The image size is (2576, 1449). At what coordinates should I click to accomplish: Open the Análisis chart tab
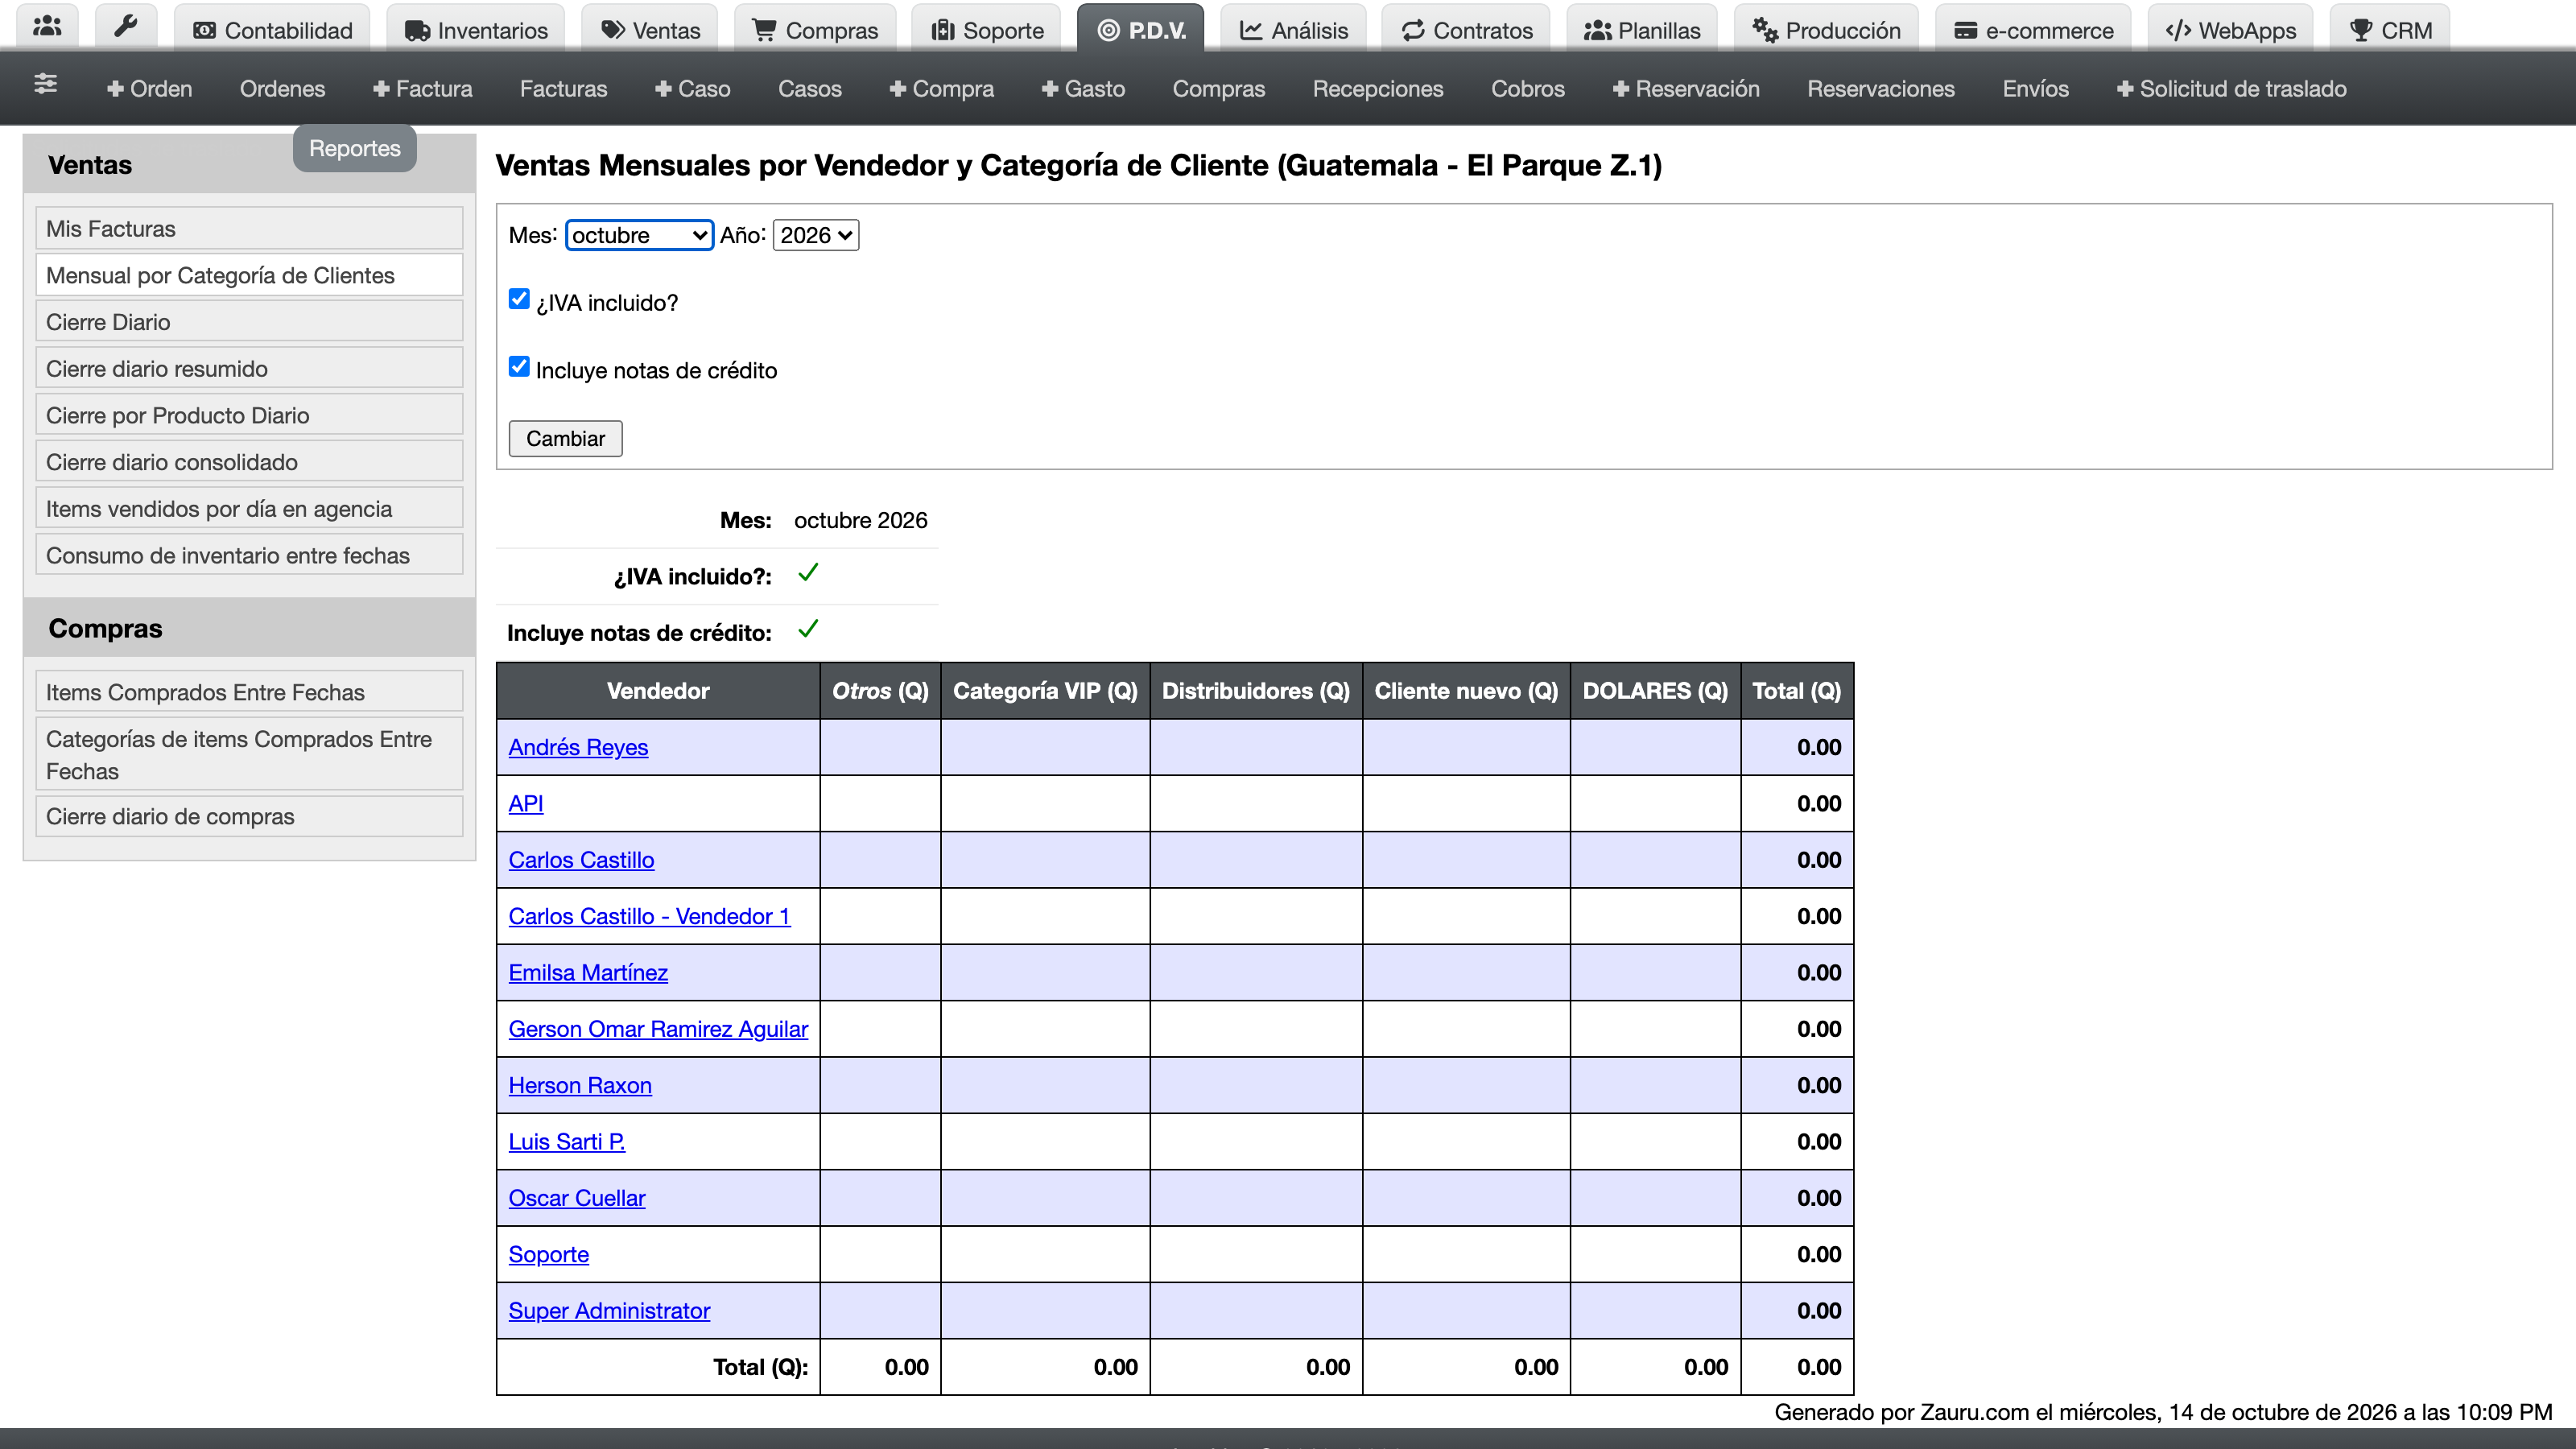(x=1293, y=30)
